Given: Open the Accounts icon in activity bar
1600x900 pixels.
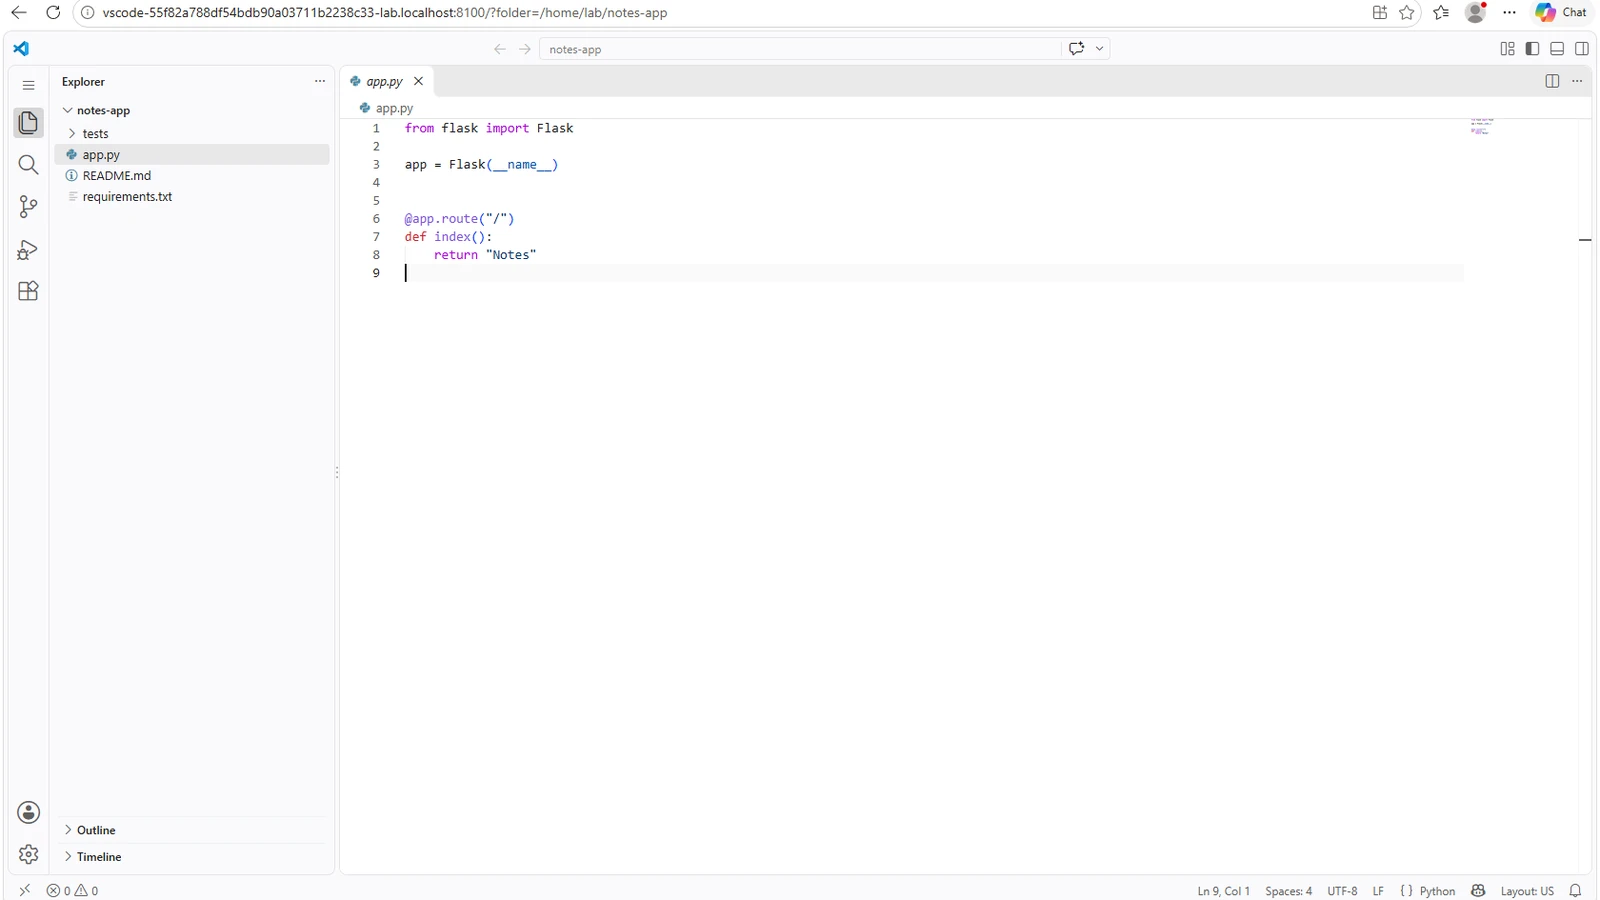Looking at the screenshot, I should point(28,812).
